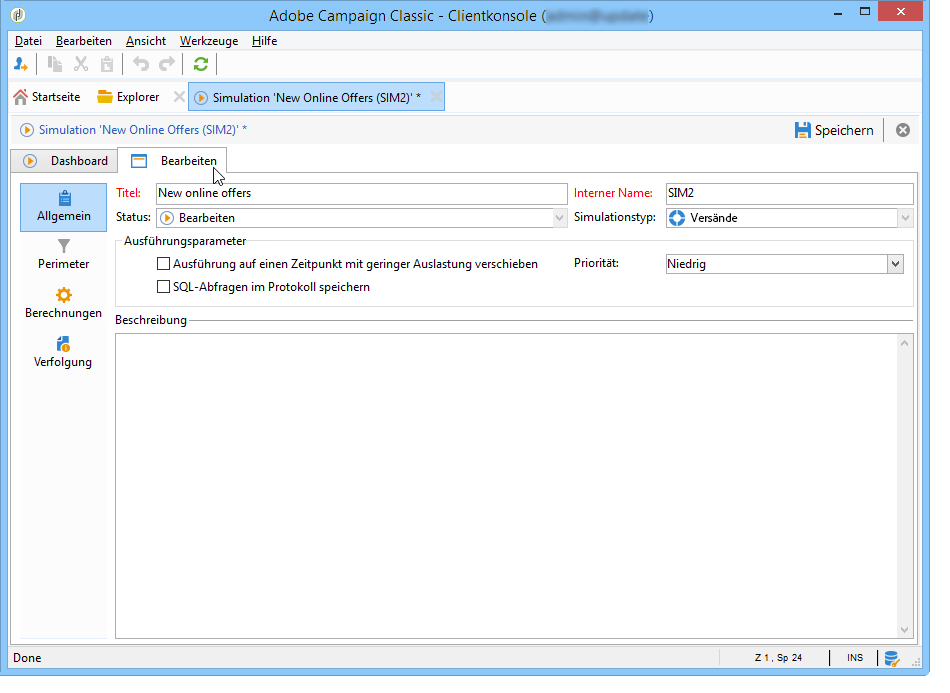Screen dimensions: 950x693
Task: Enable SQL-Abfragen im Protokoll speichern checkbox
Action: (163, 287)
